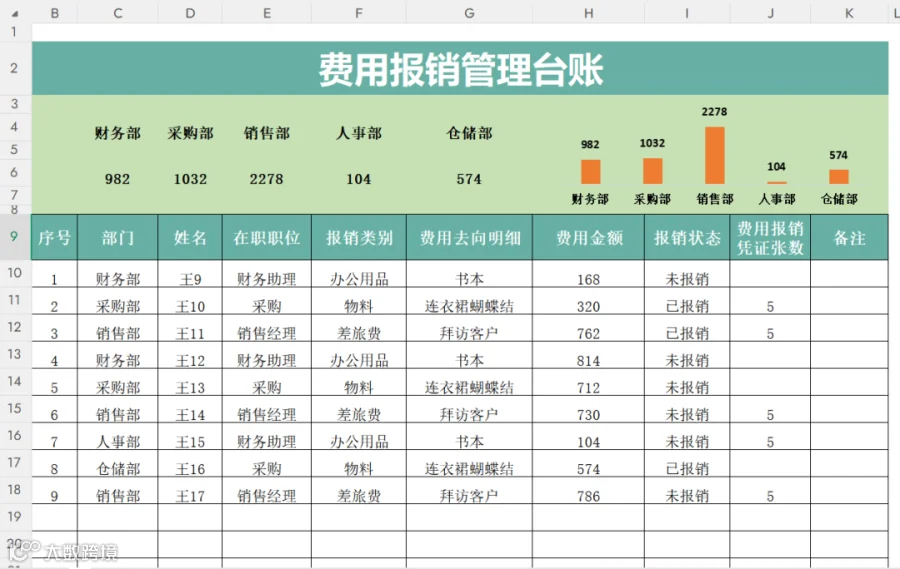This screenshot has height=569, width=900.
Task: Click the 备注 table header
Action: [x=849, y=237]
